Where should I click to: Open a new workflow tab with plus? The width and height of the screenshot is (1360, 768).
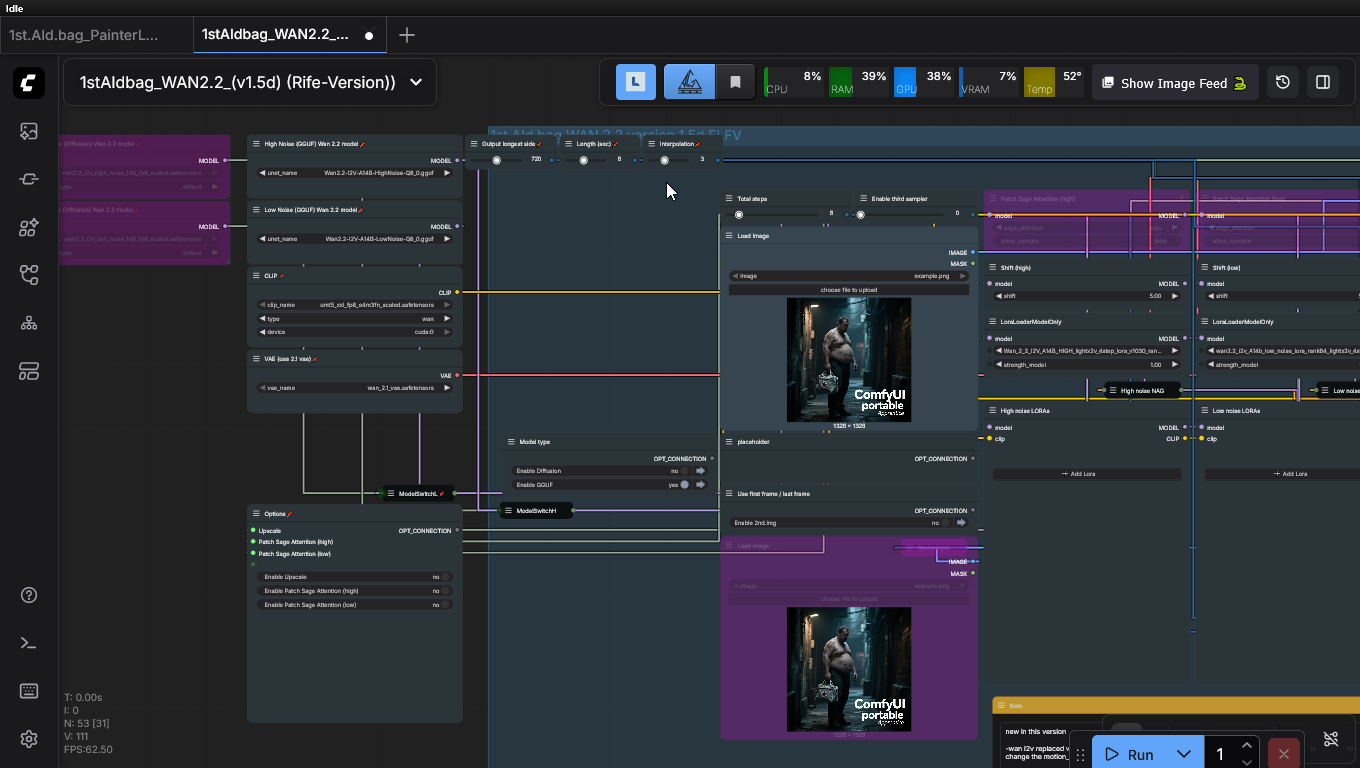406,35
